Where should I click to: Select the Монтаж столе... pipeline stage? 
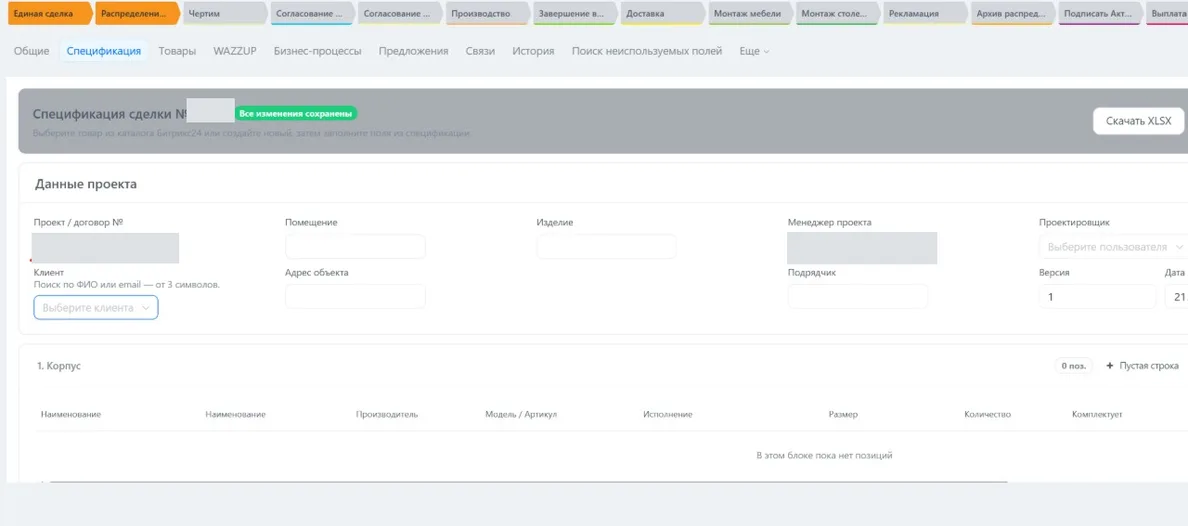[x=838, y=14]
